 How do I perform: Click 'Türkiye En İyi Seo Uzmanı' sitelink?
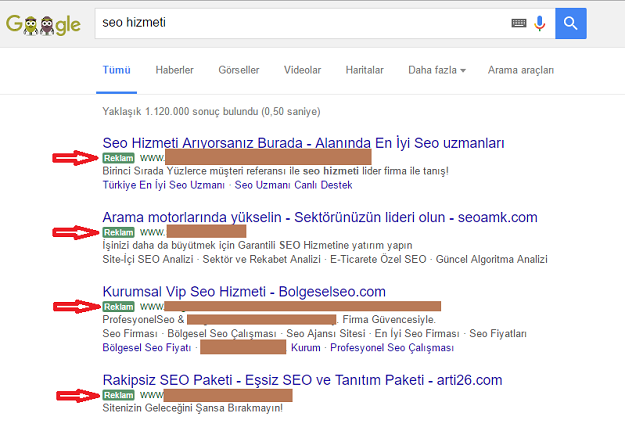[163, 185]
